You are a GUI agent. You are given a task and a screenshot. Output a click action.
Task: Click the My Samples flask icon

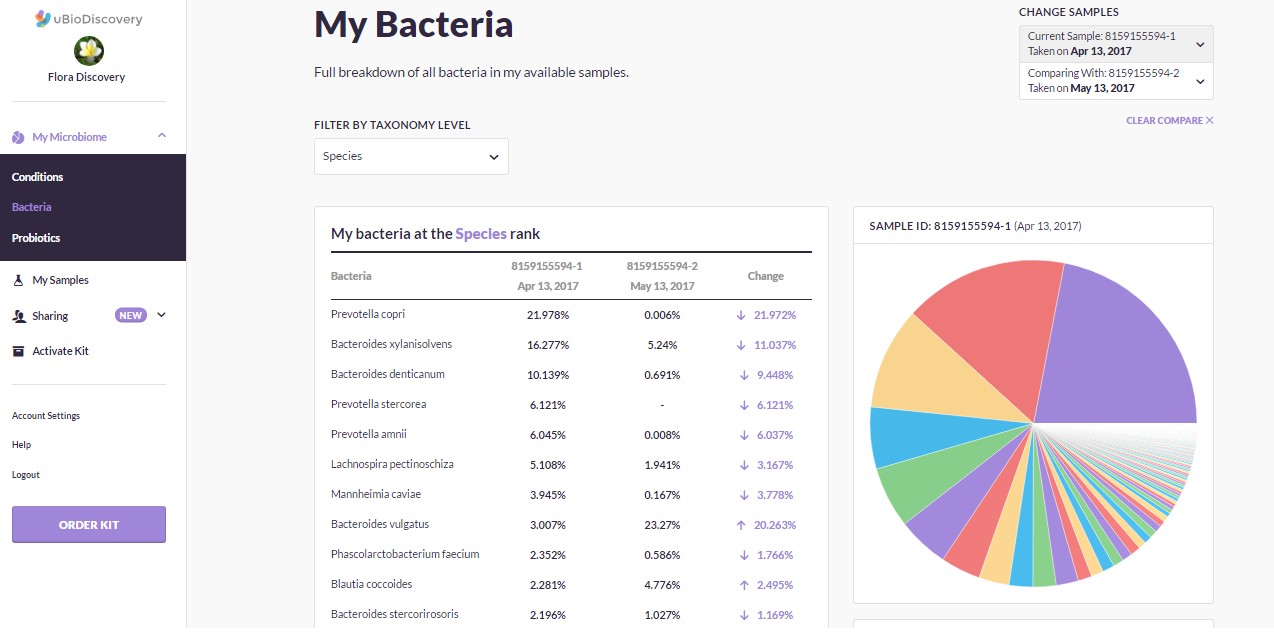(x=18, y=280)
